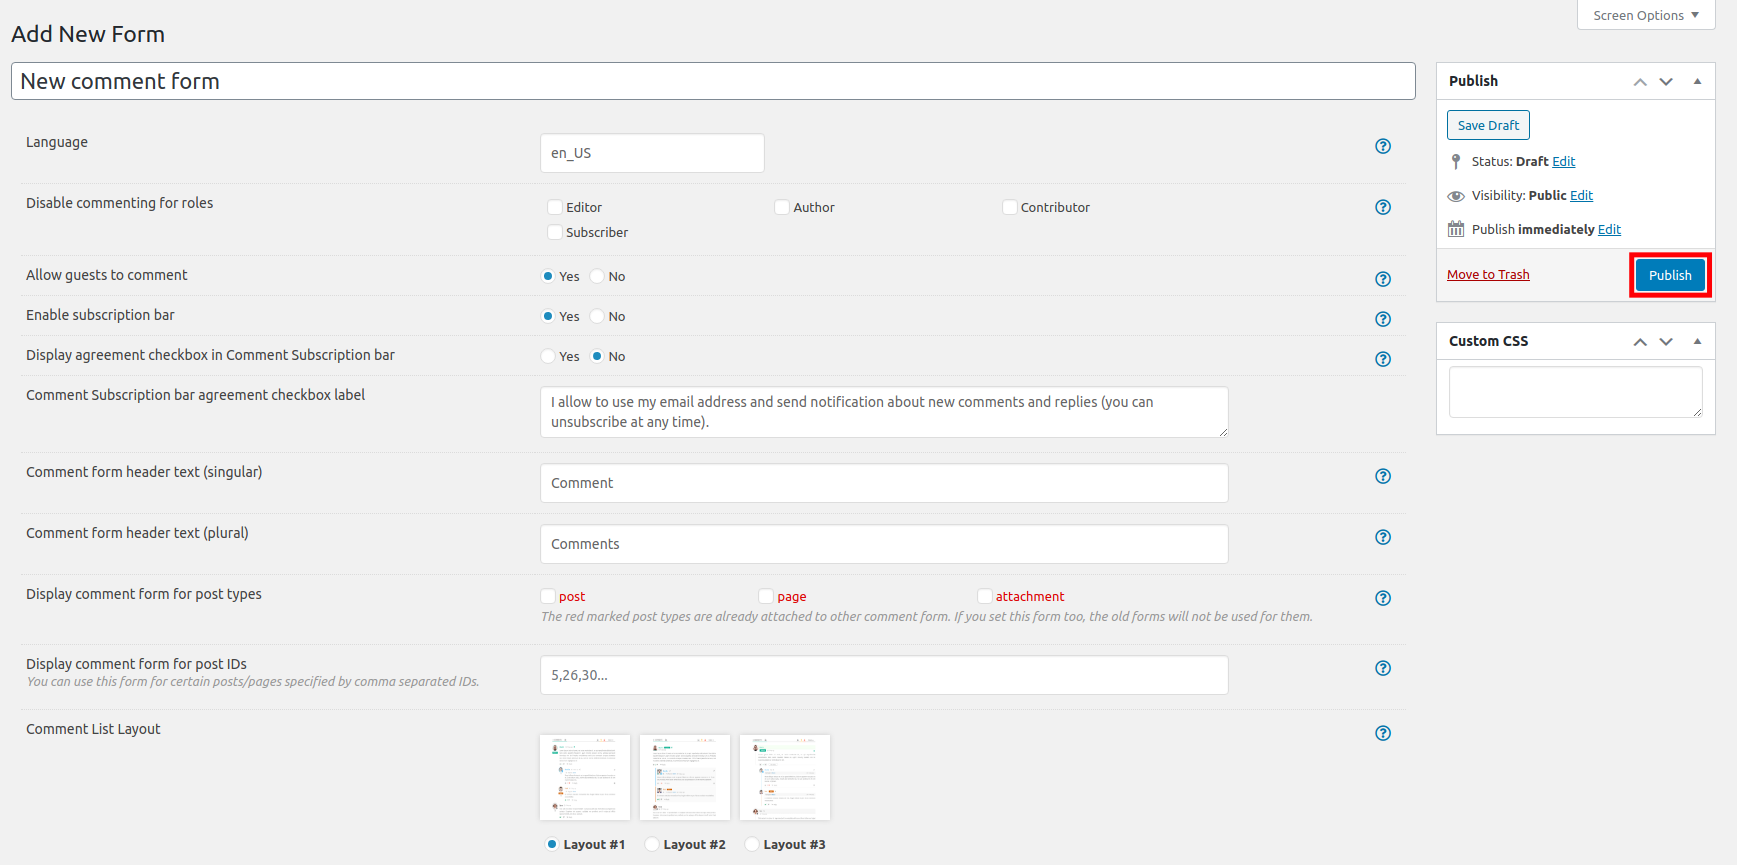1737x865 pixels.
Task: Tick the page post type checkbox
Action: coord(766,596)
